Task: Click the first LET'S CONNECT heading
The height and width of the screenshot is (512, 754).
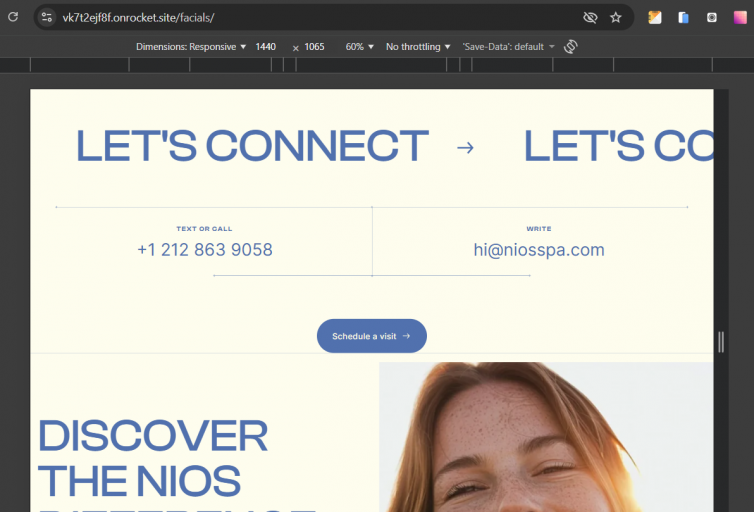Action: click(x=252, y=146)
